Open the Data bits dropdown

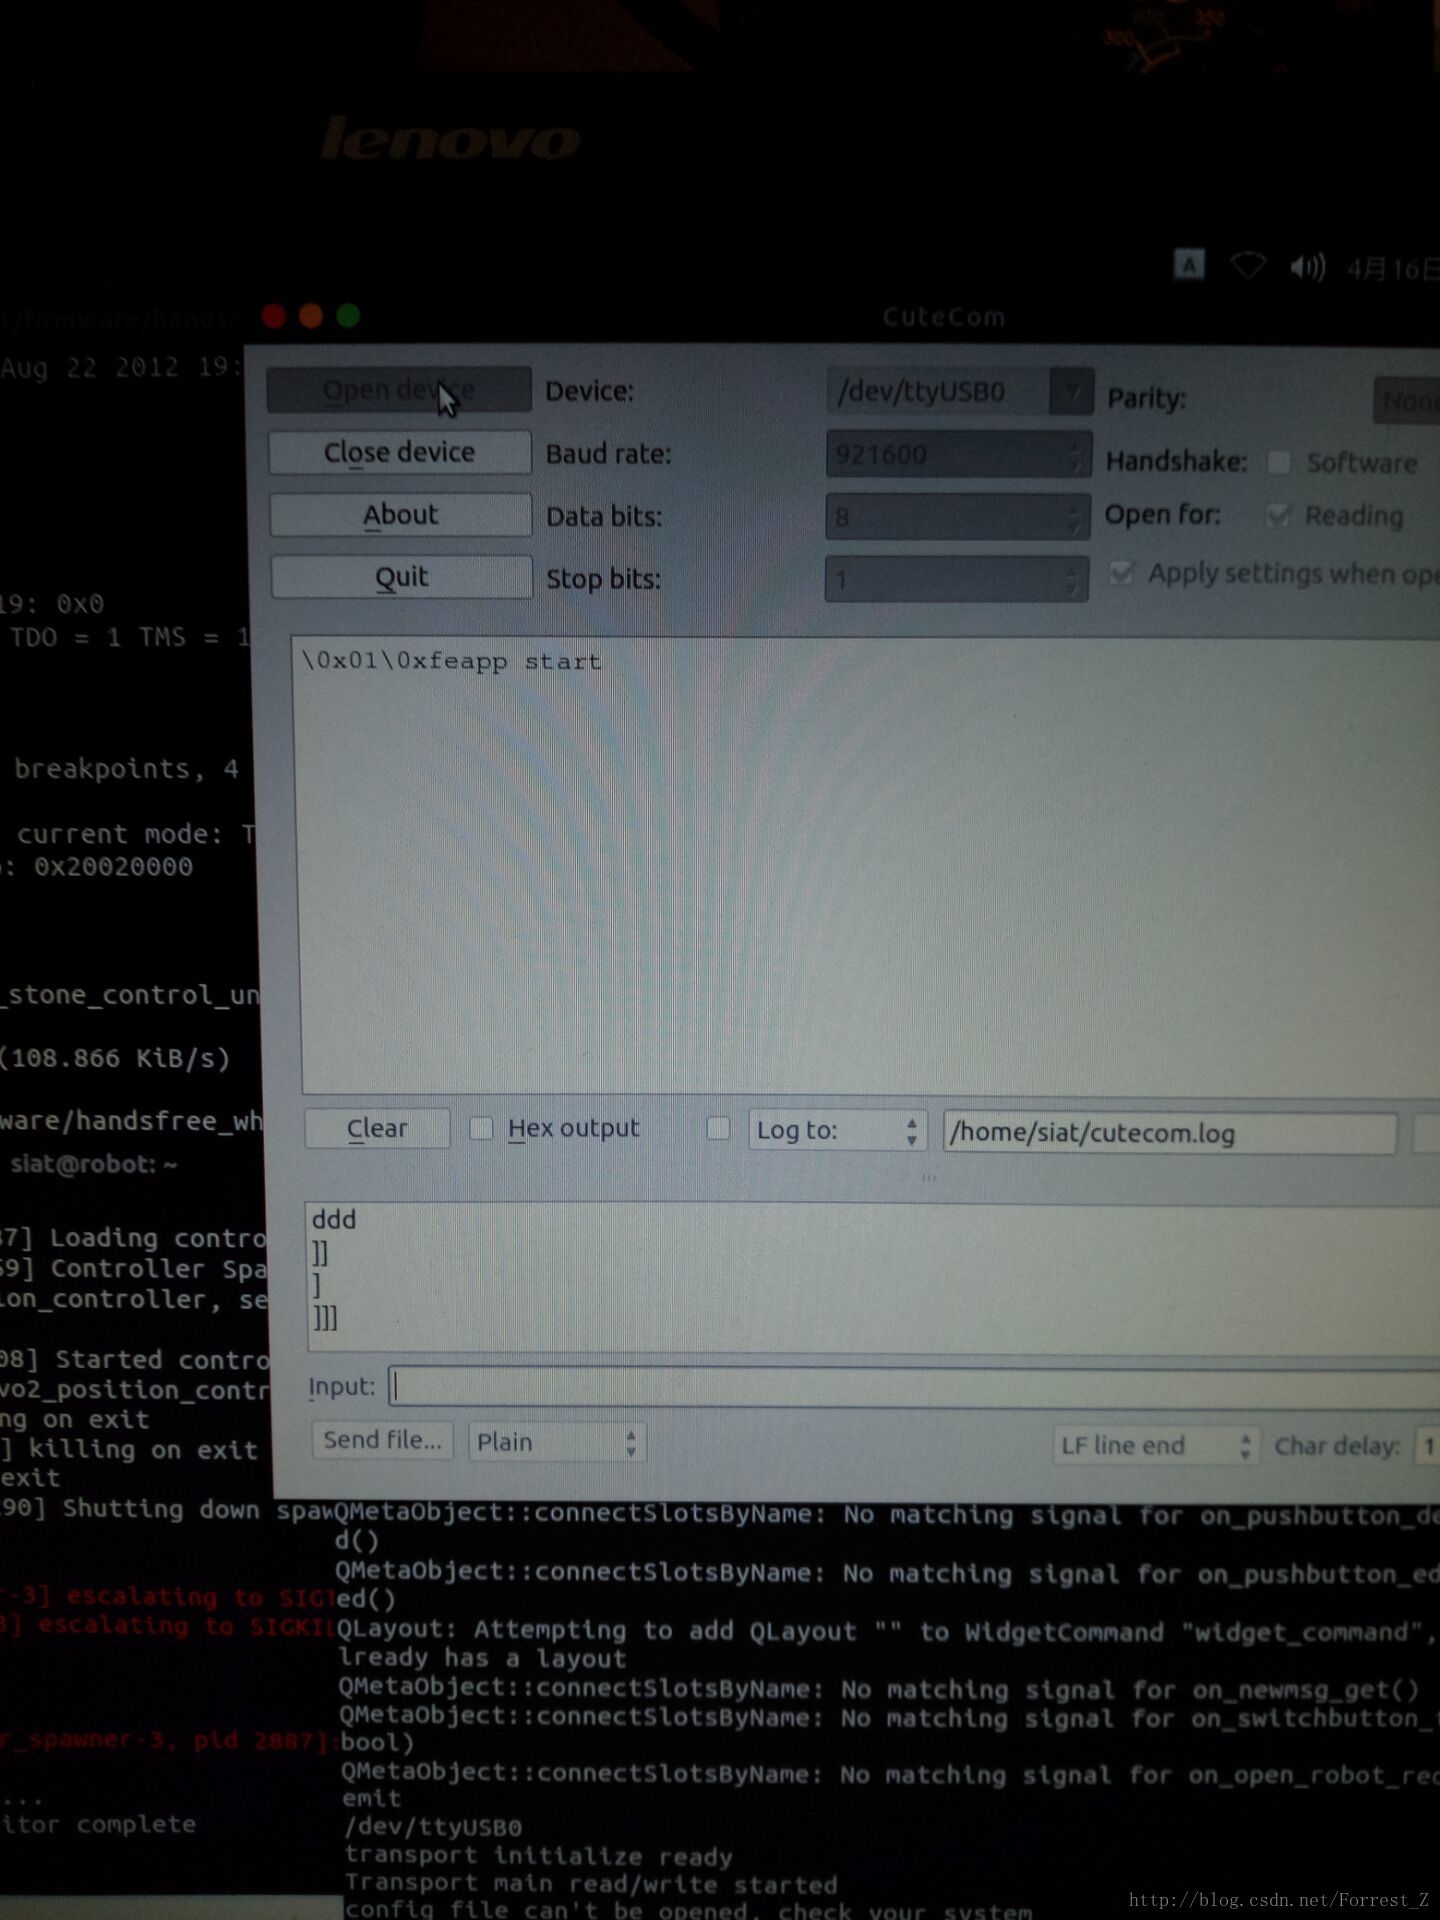click(957, 517)
